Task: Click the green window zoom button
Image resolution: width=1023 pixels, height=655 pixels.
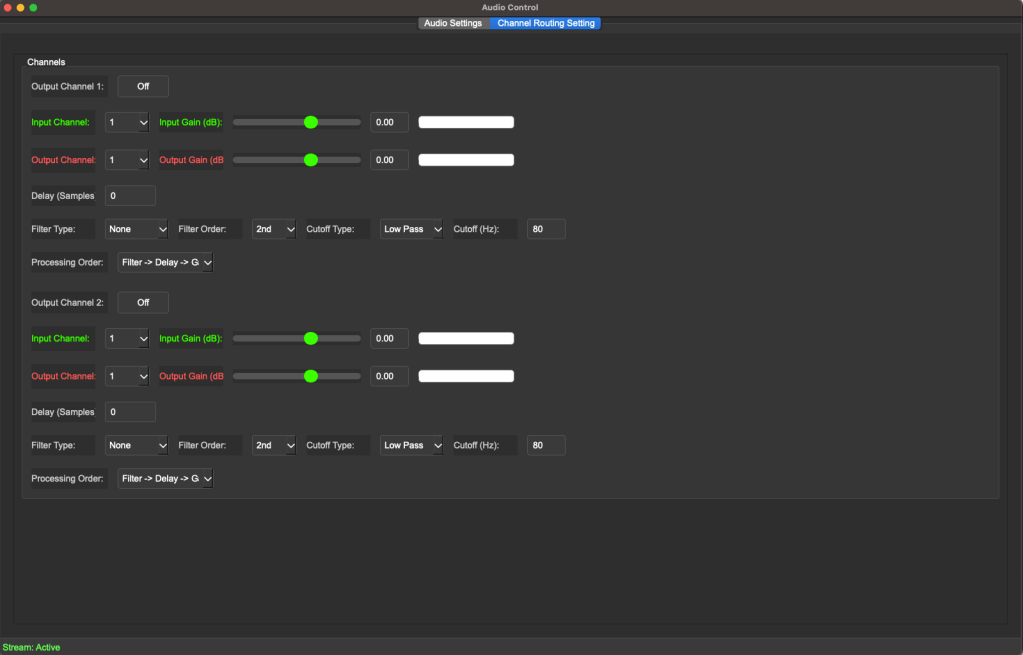Action: pyautogui.click(x=33, y=7)
